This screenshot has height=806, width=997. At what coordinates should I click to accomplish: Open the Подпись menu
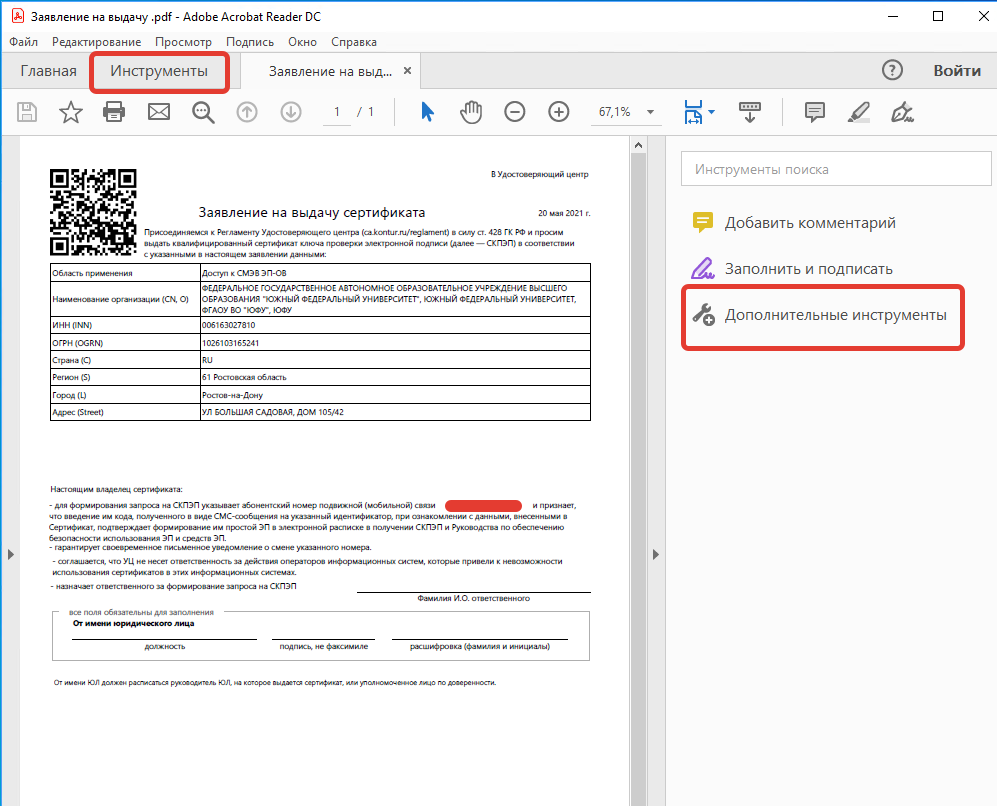click(x=250, y=42)
